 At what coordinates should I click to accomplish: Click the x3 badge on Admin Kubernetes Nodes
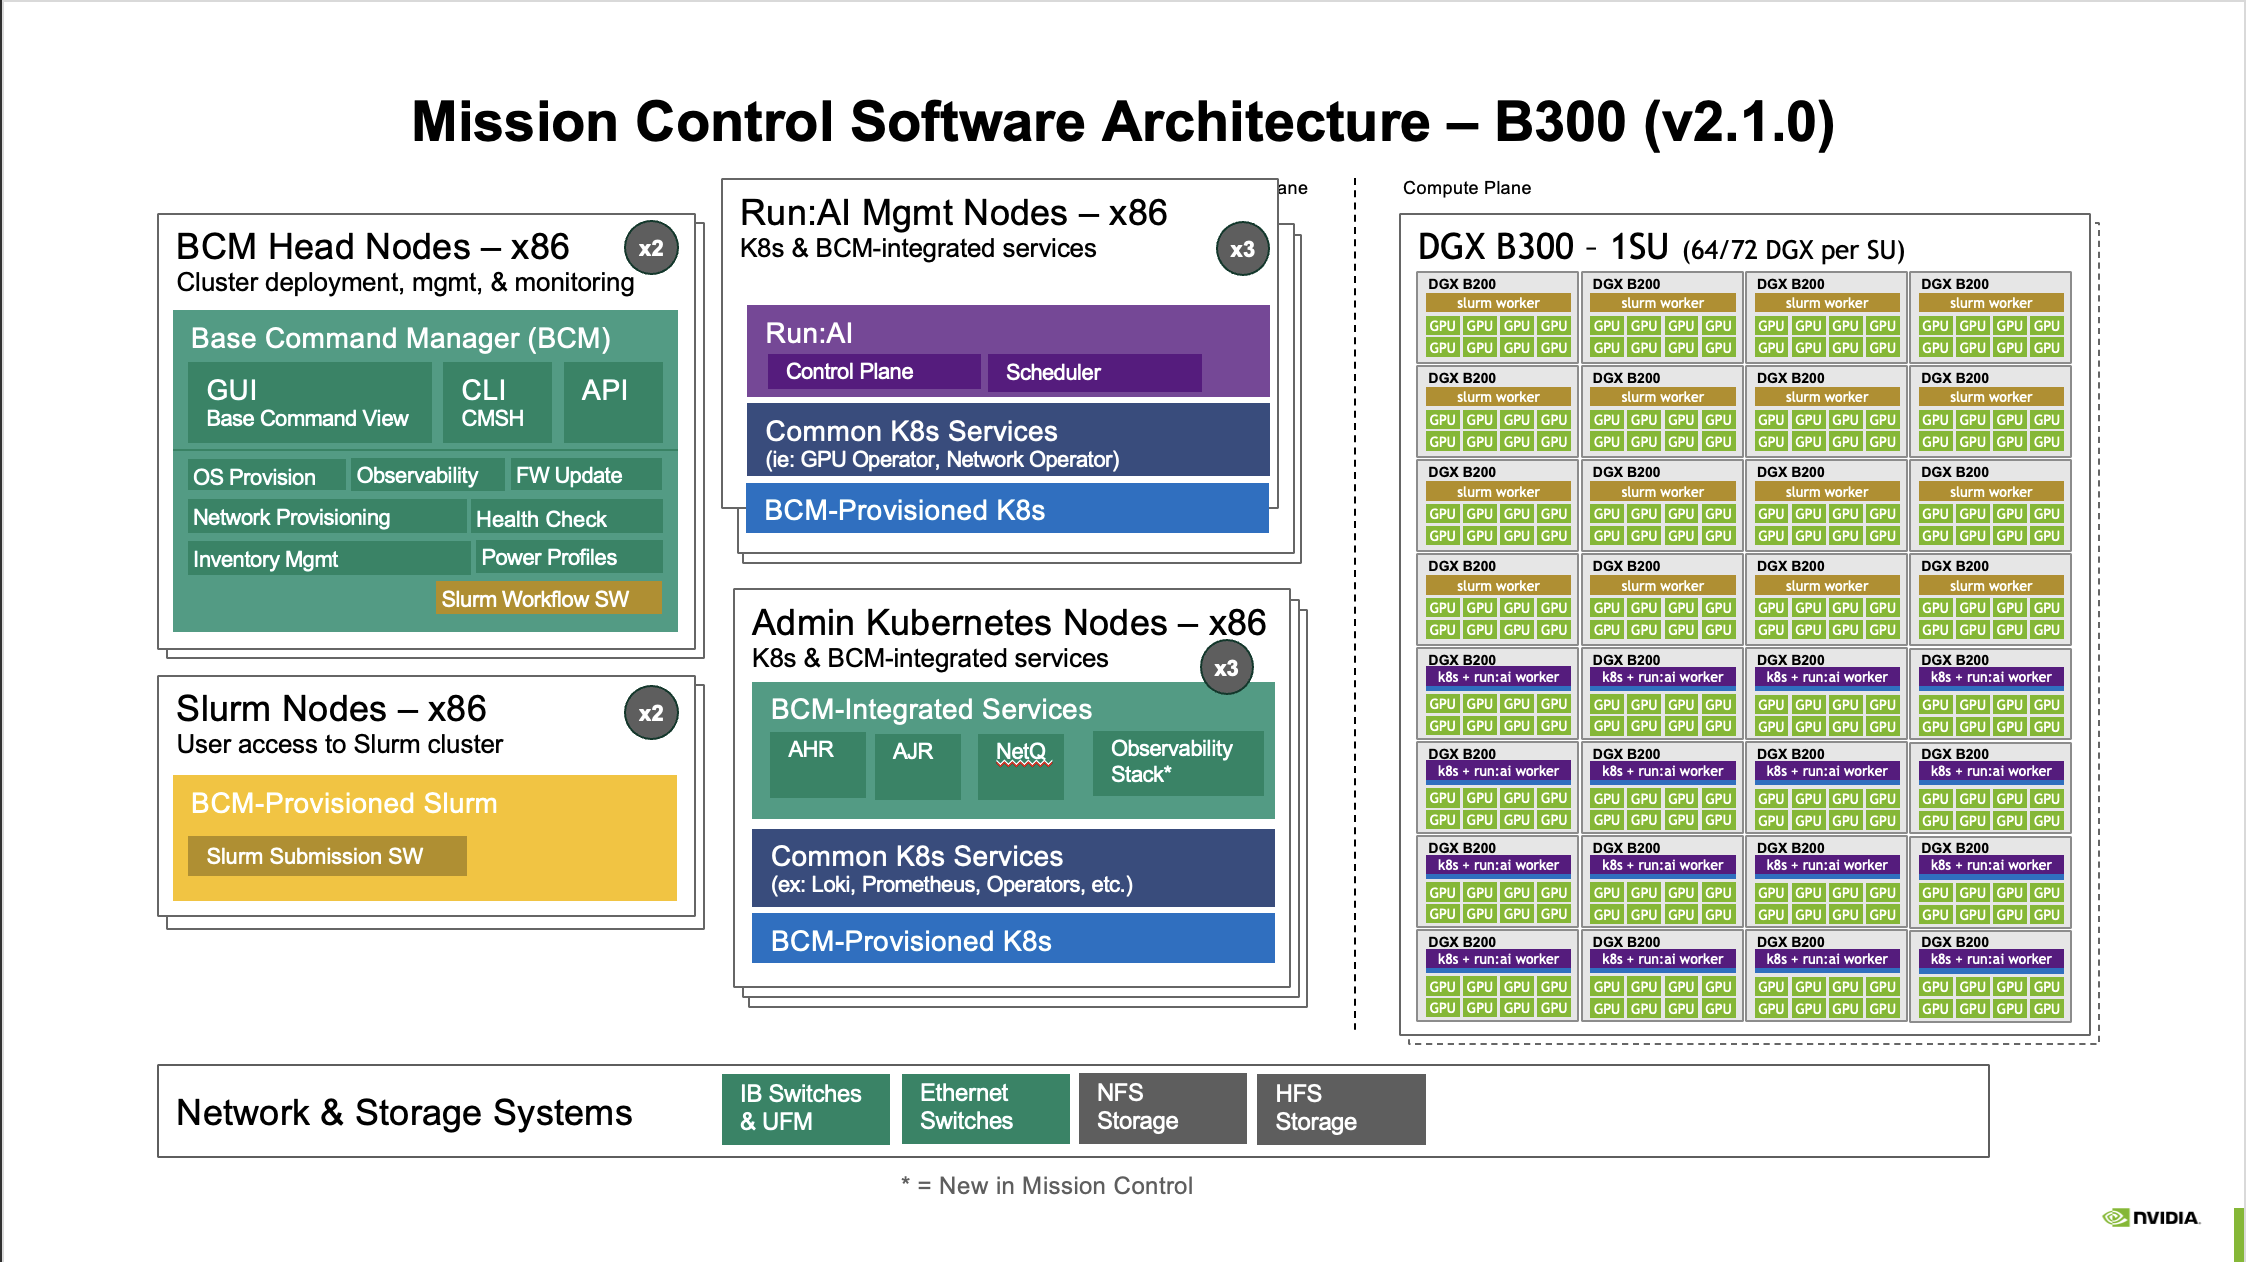coord(1226,668)
